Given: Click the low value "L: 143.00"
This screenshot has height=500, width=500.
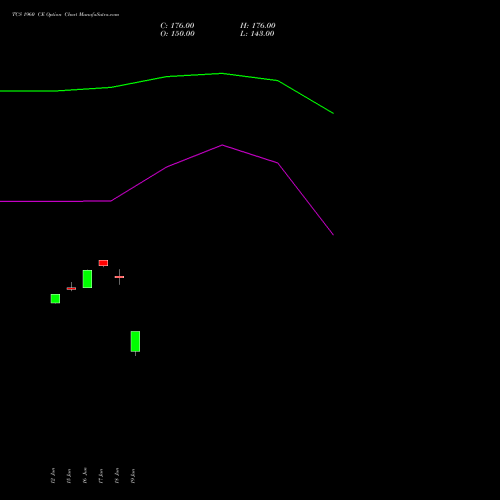Looking at the screenshot, I should pos(257,34).
